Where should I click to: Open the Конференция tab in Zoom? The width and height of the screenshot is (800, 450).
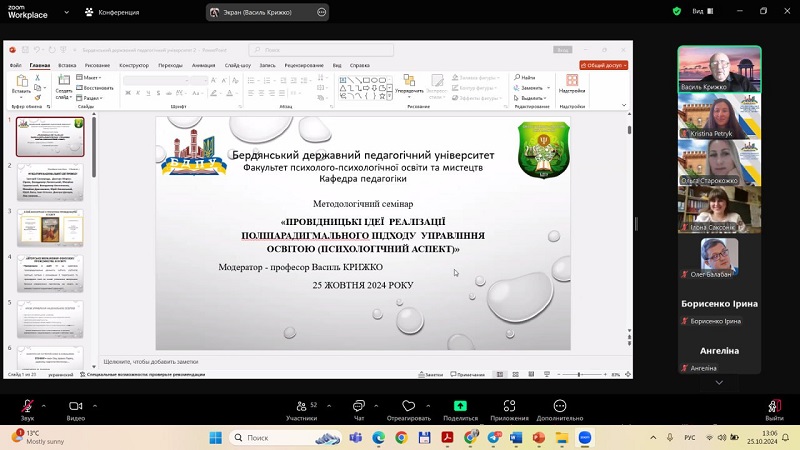[112, 12]
